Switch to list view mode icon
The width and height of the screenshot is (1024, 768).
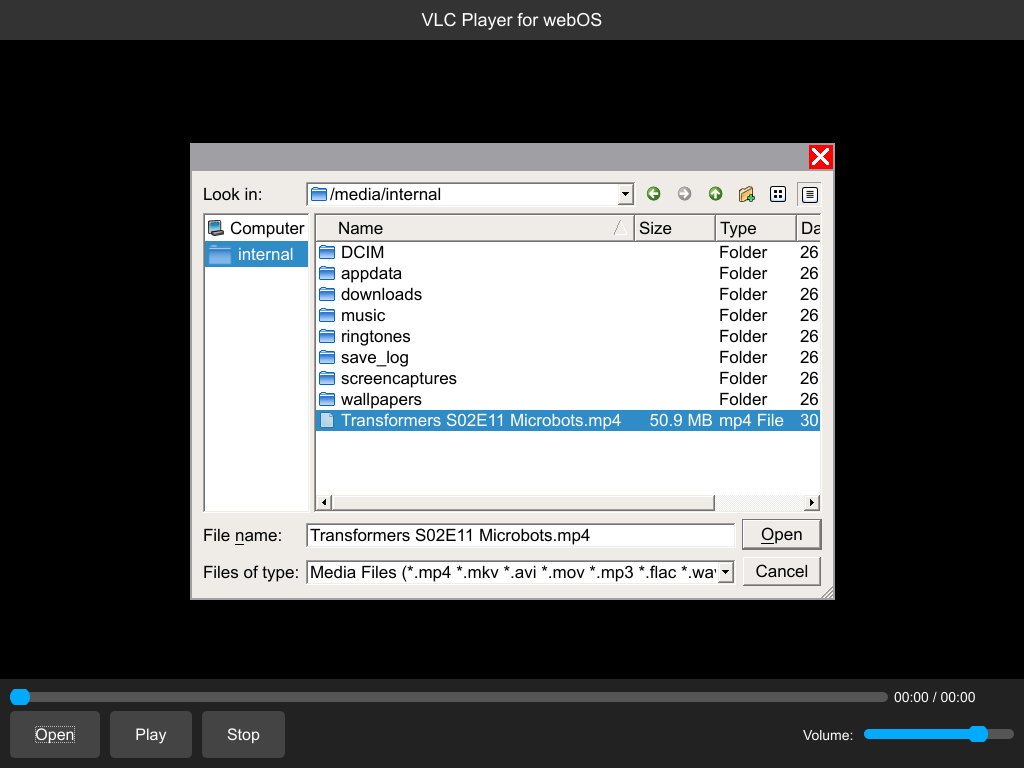pyautogui.click(x=778, y=194)
